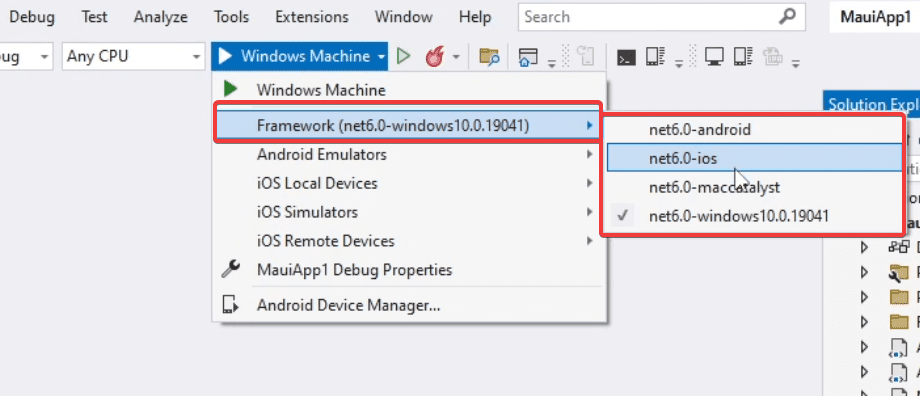Screen dimensions: 920x396
Task: Open the Find in Files folder-magnifier icon
Action: pyautogui.click(x=489, y=57)
